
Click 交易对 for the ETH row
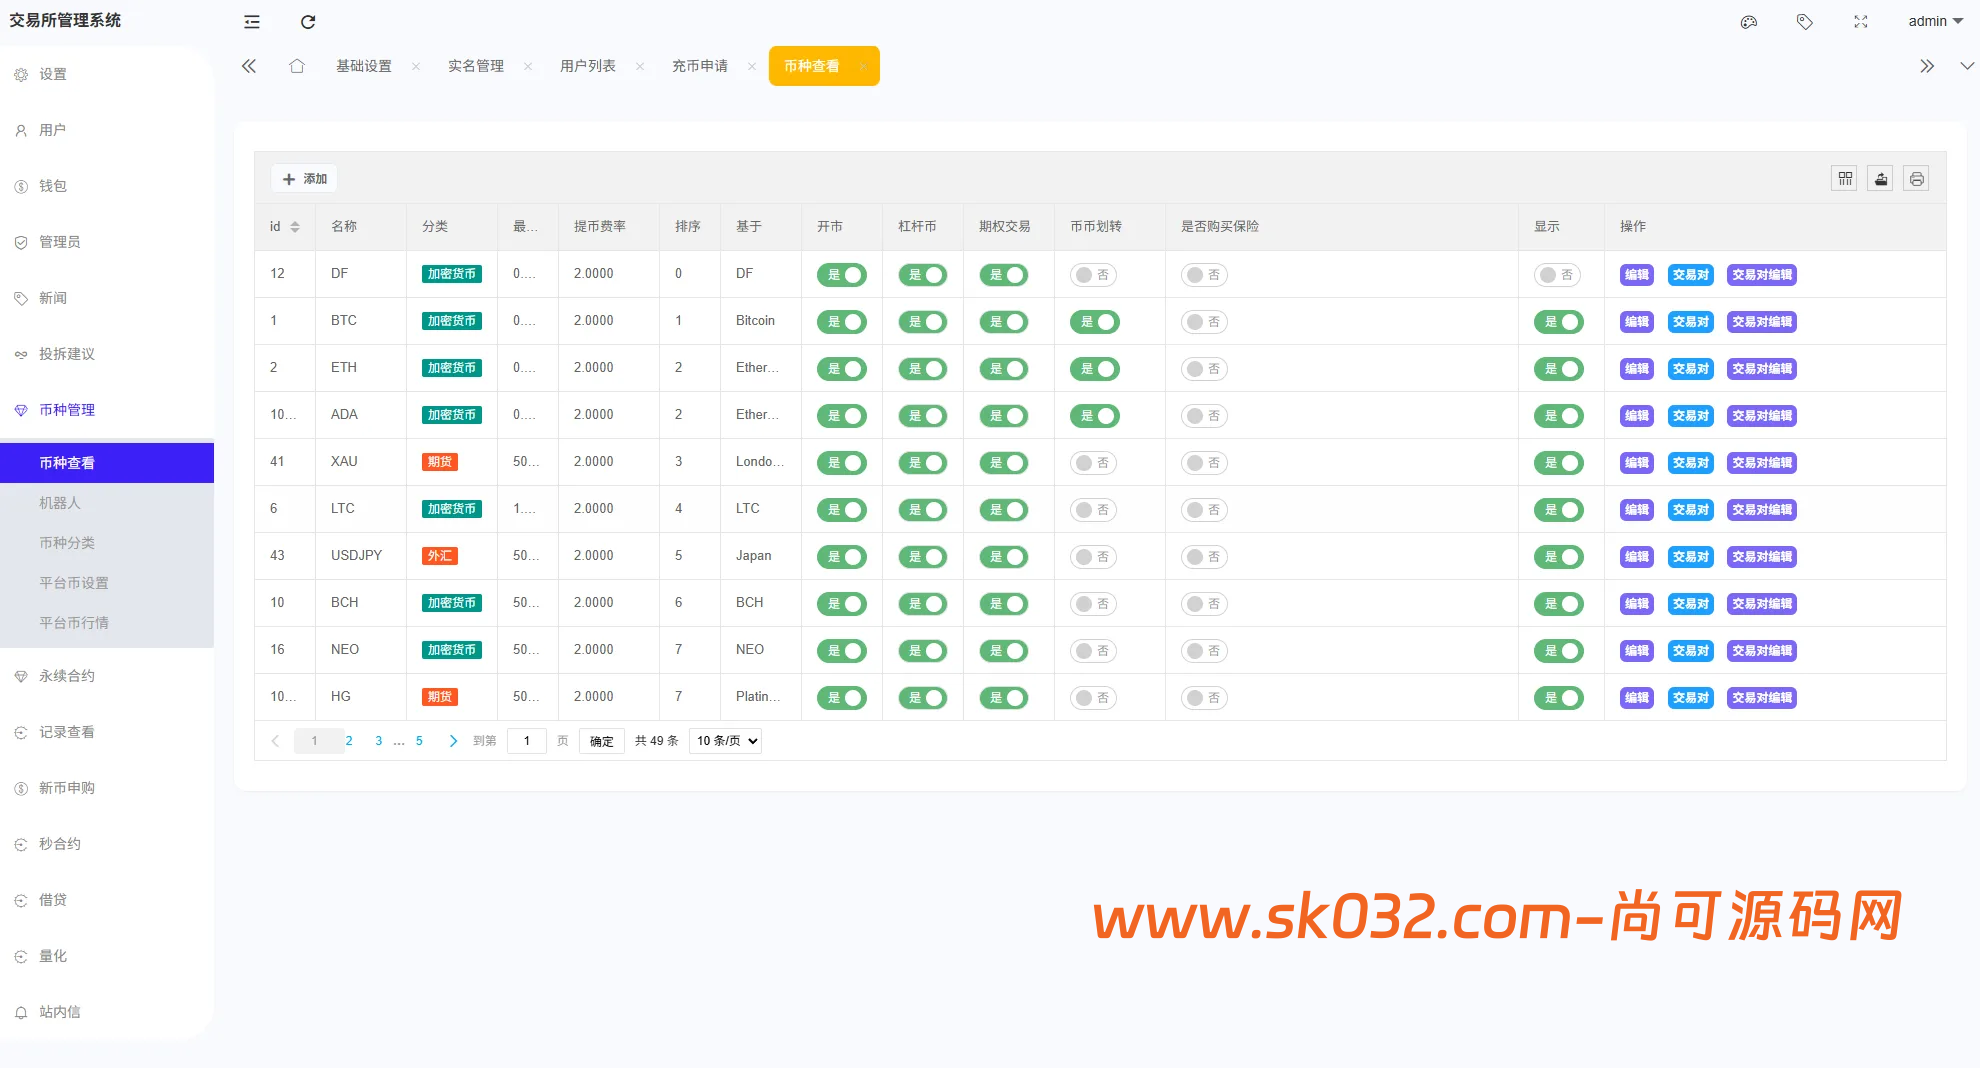pos(1691,369)
